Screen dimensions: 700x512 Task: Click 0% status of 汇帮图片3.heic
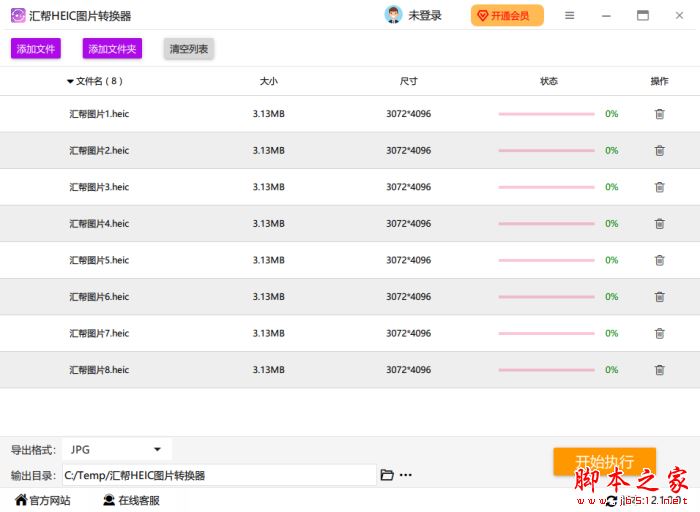tap(612, 187)
